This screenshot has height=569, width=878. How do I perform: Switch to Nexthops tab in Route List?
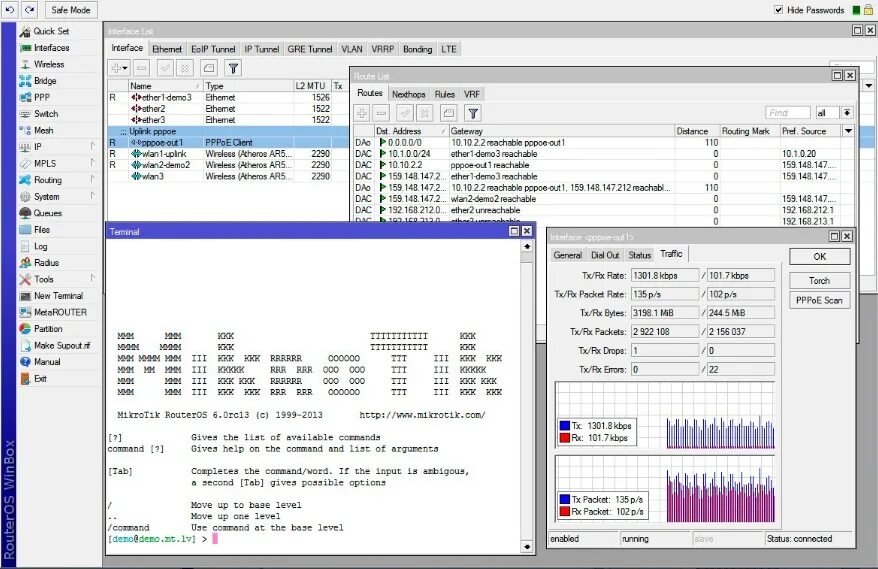408,94
